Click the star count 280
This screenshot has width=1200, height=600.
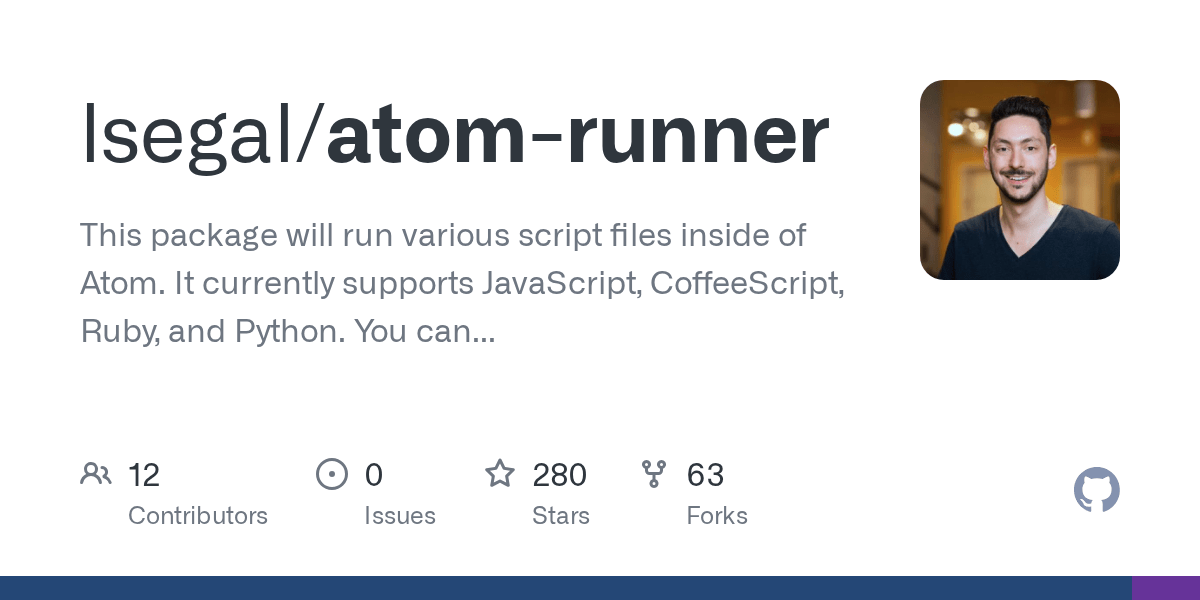[x=559, y=475]
